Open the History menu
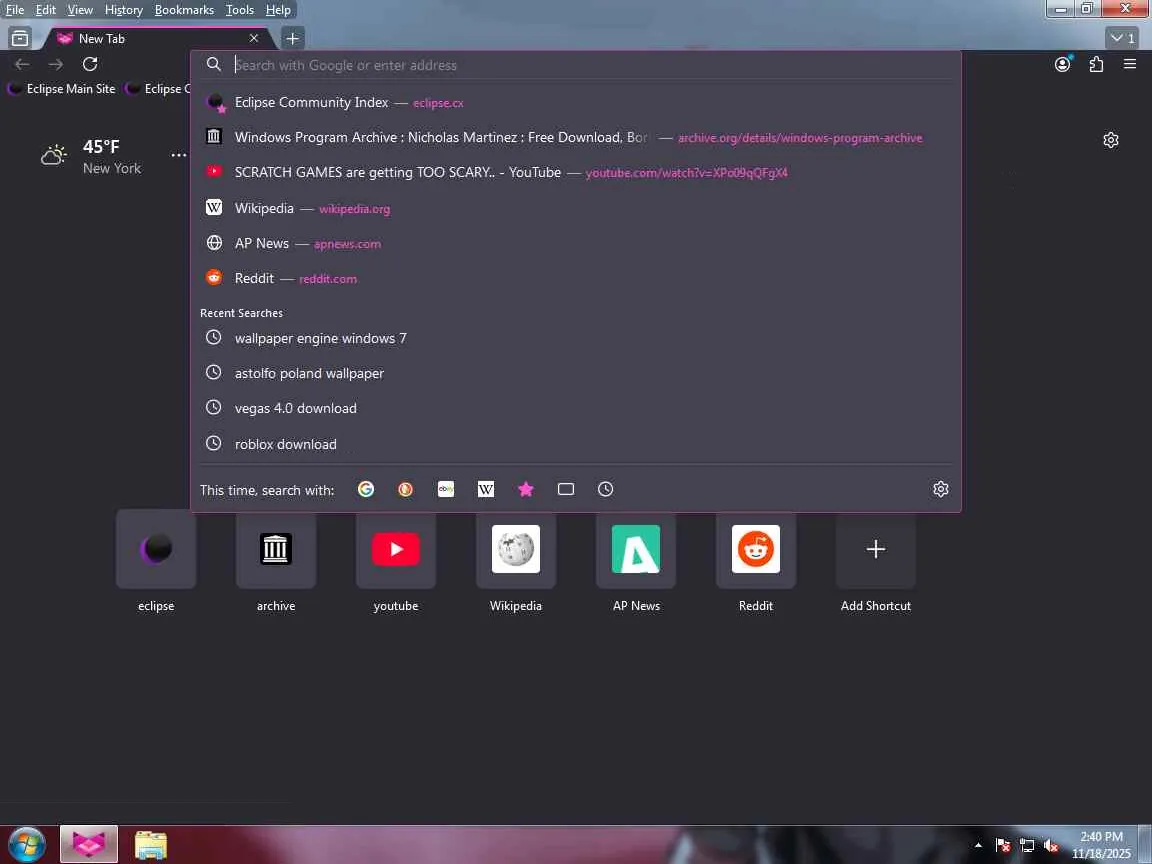1152x864 pixels. pyautogui.click(x=123, y=10)
